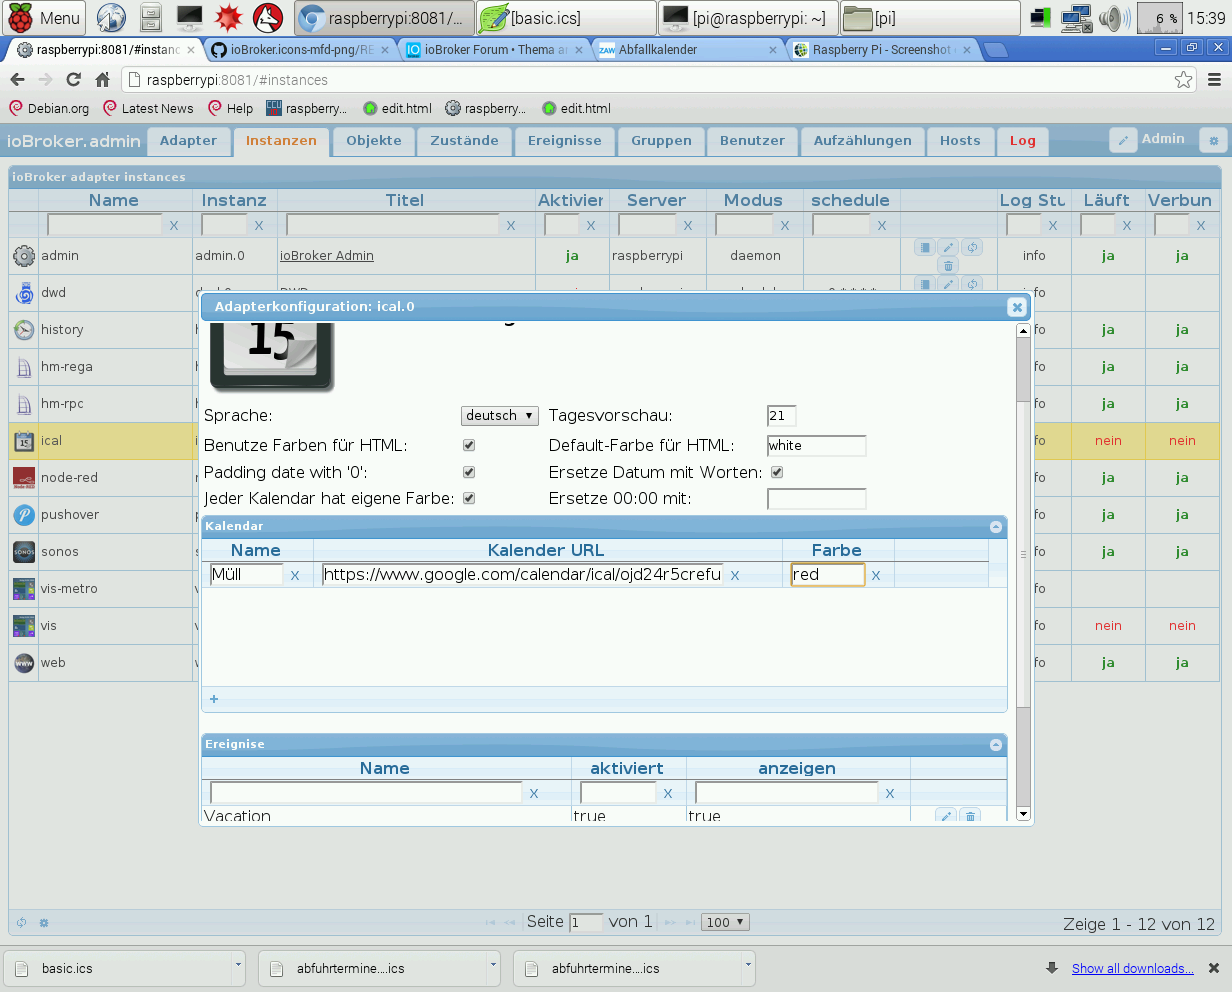Clear the red Farbe field X
The width and height of the screenshot is (1232, 992).
point(876,575)
